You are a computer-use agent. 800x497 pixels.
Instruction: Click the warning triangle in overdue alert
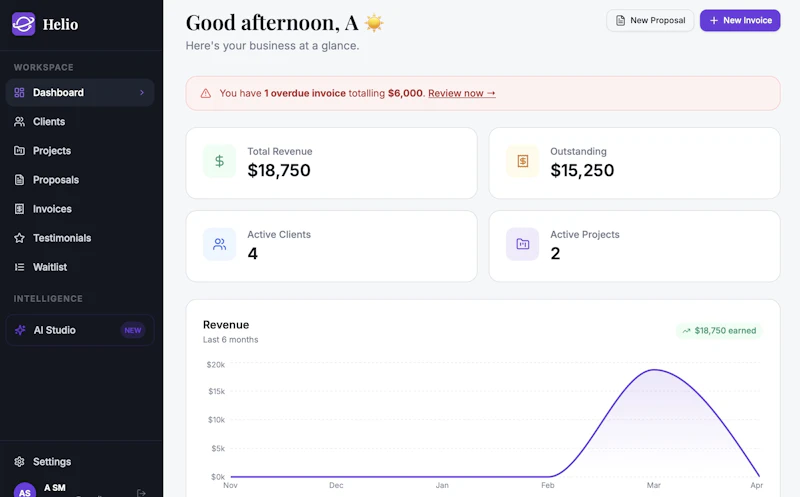click(x=206, y=93)
